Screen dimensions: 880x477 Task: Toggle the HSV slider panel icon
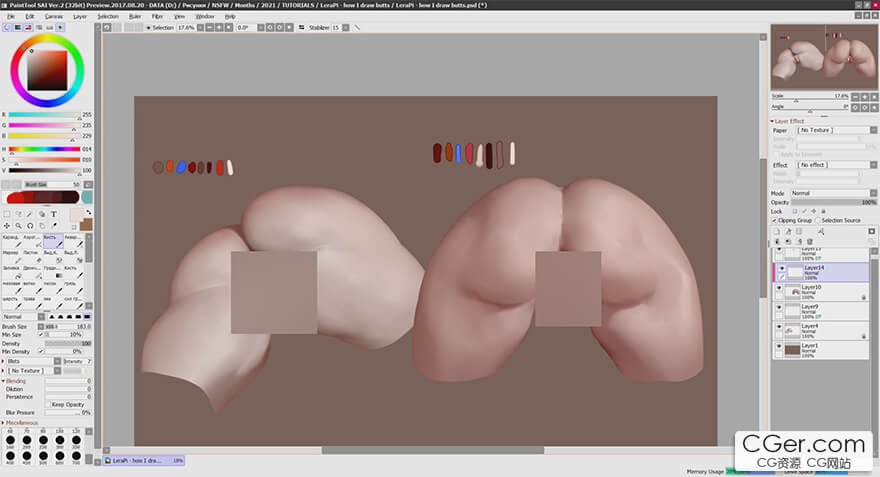coord(28,27)
